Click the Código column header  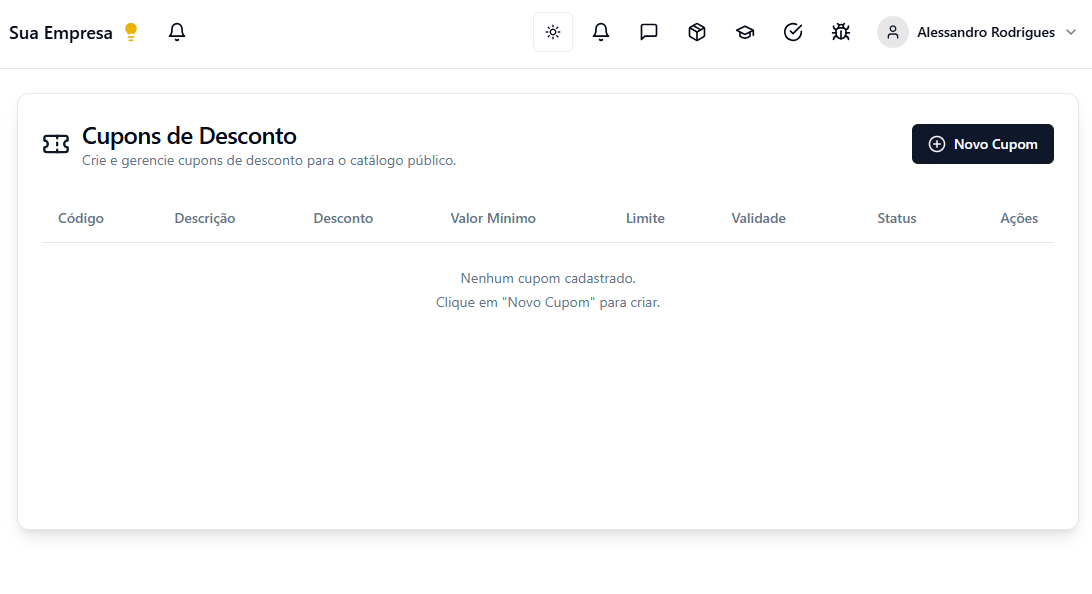[80, 218]
